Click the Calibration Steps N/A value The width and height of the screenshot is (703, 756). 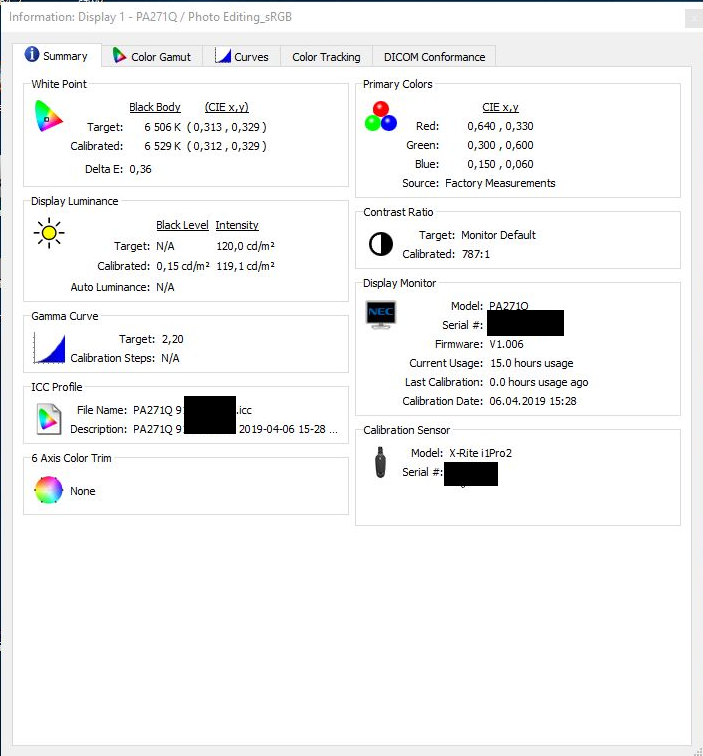click(x=170, y=358)
